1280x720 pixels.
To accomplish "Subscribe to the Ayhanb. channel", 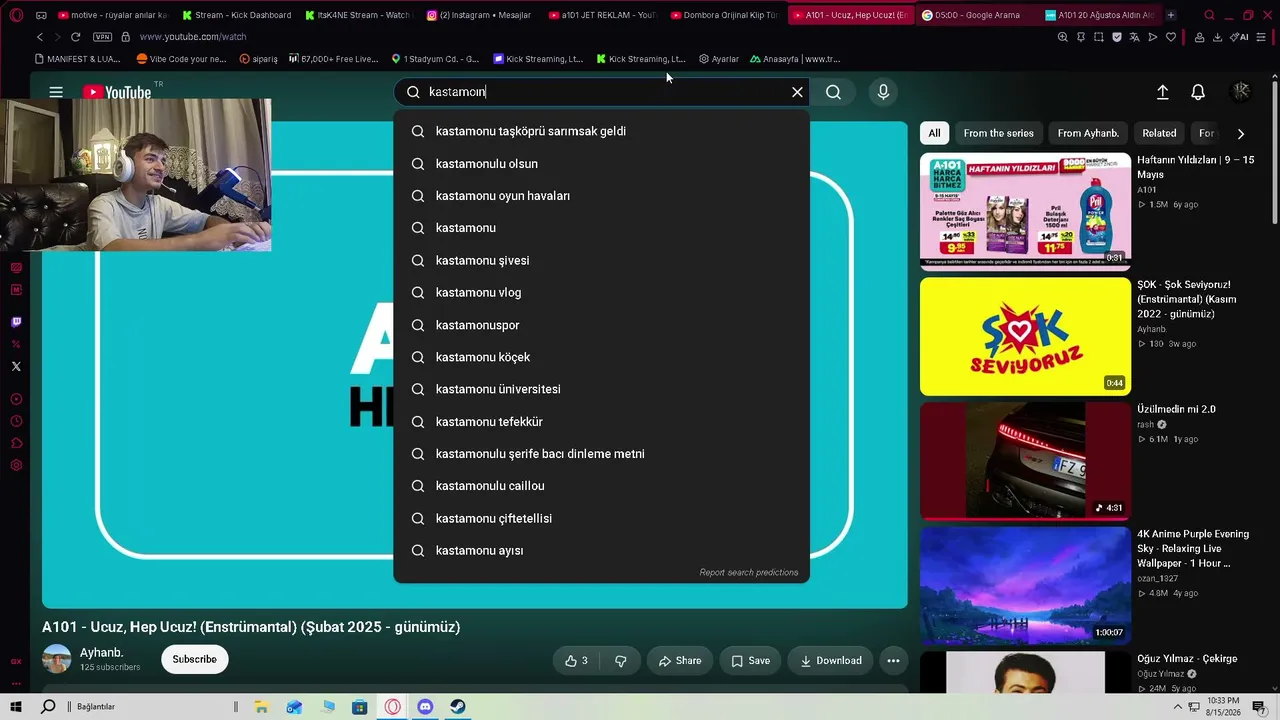I will coord(194,659).
